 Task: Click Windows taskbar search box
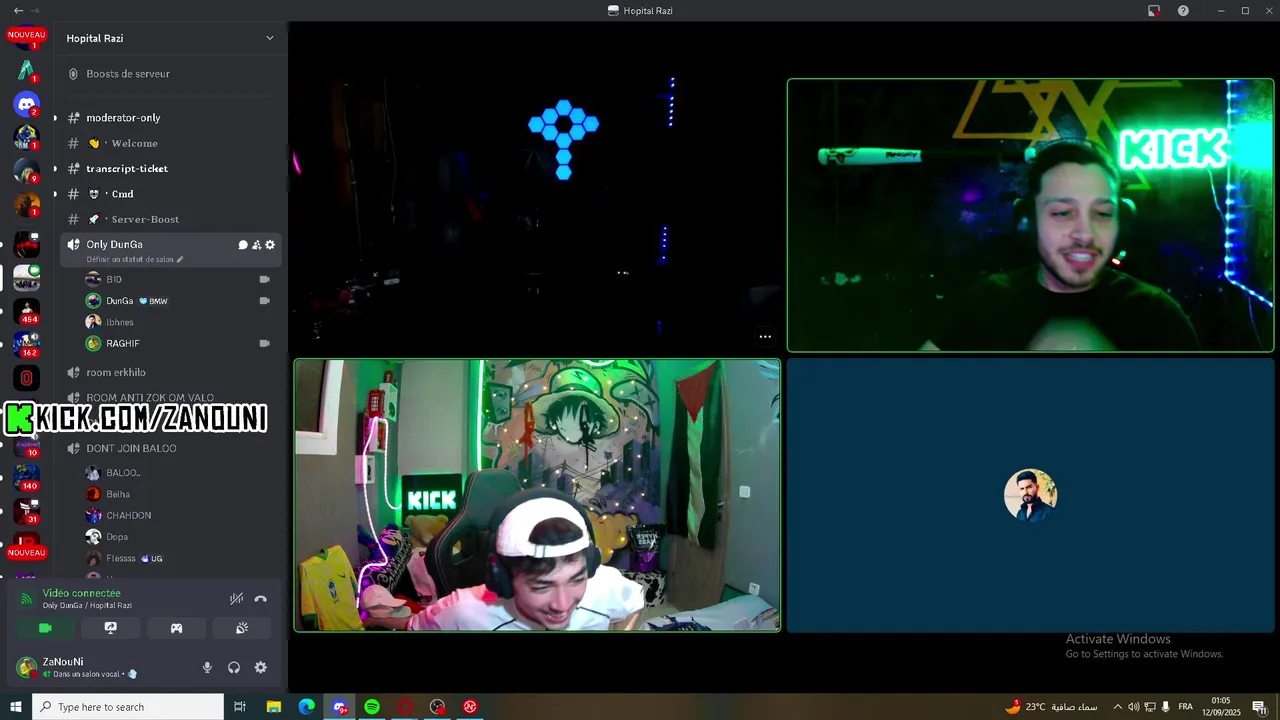click(128, 707)
